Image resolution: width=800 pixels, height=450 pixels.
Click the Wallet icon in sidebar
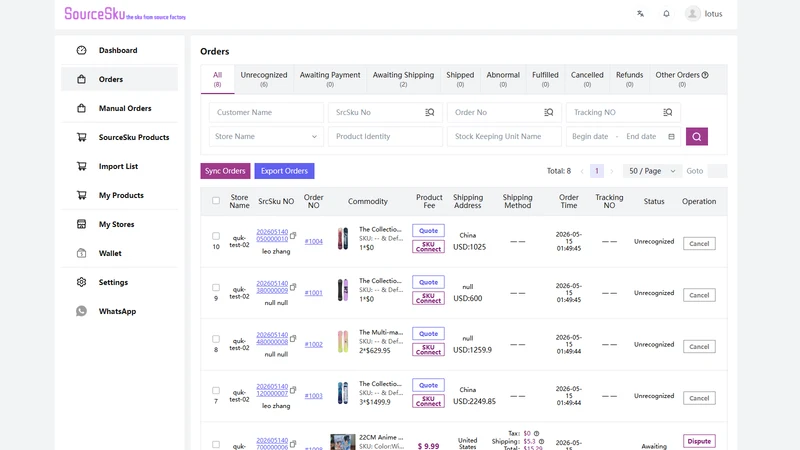tap(82, 253)
